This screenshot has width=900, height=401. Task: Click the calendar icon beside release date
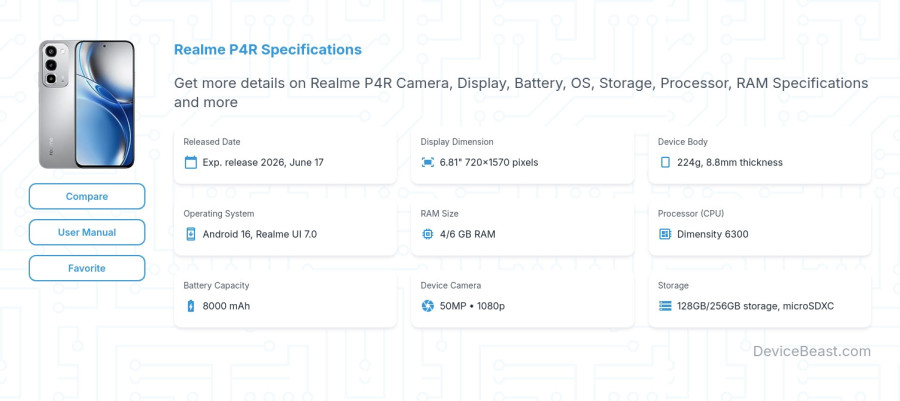(x=191, y=162)
